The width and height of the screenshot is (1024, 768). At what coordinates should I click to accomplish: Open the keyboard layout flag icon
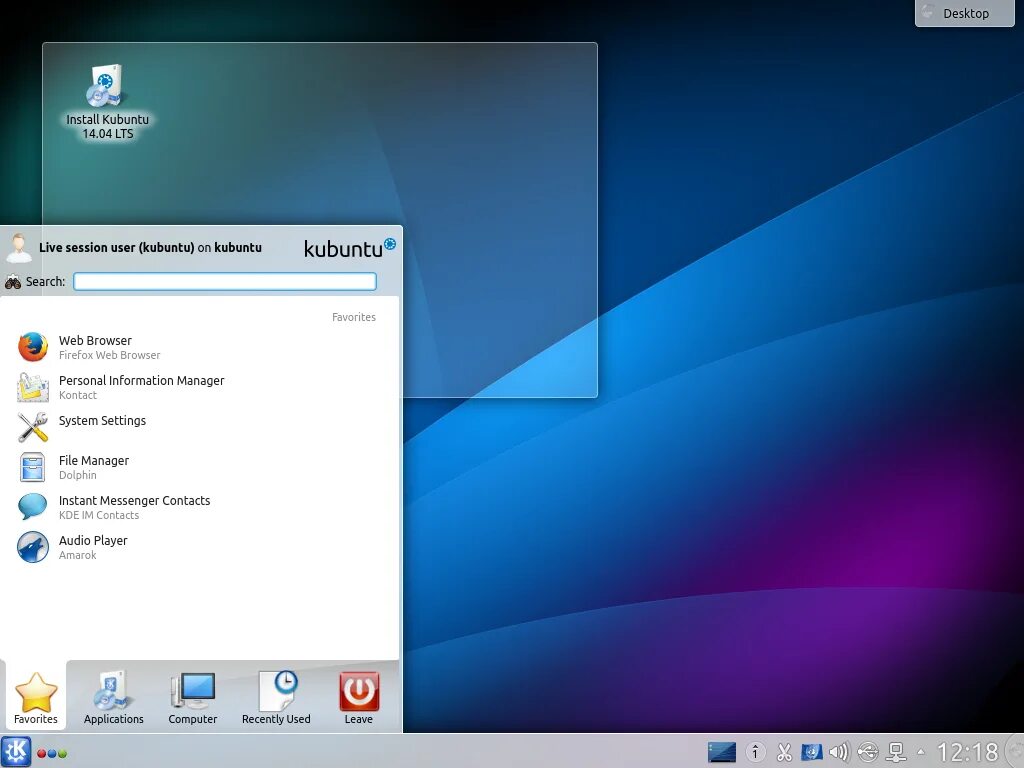point(812,752)
